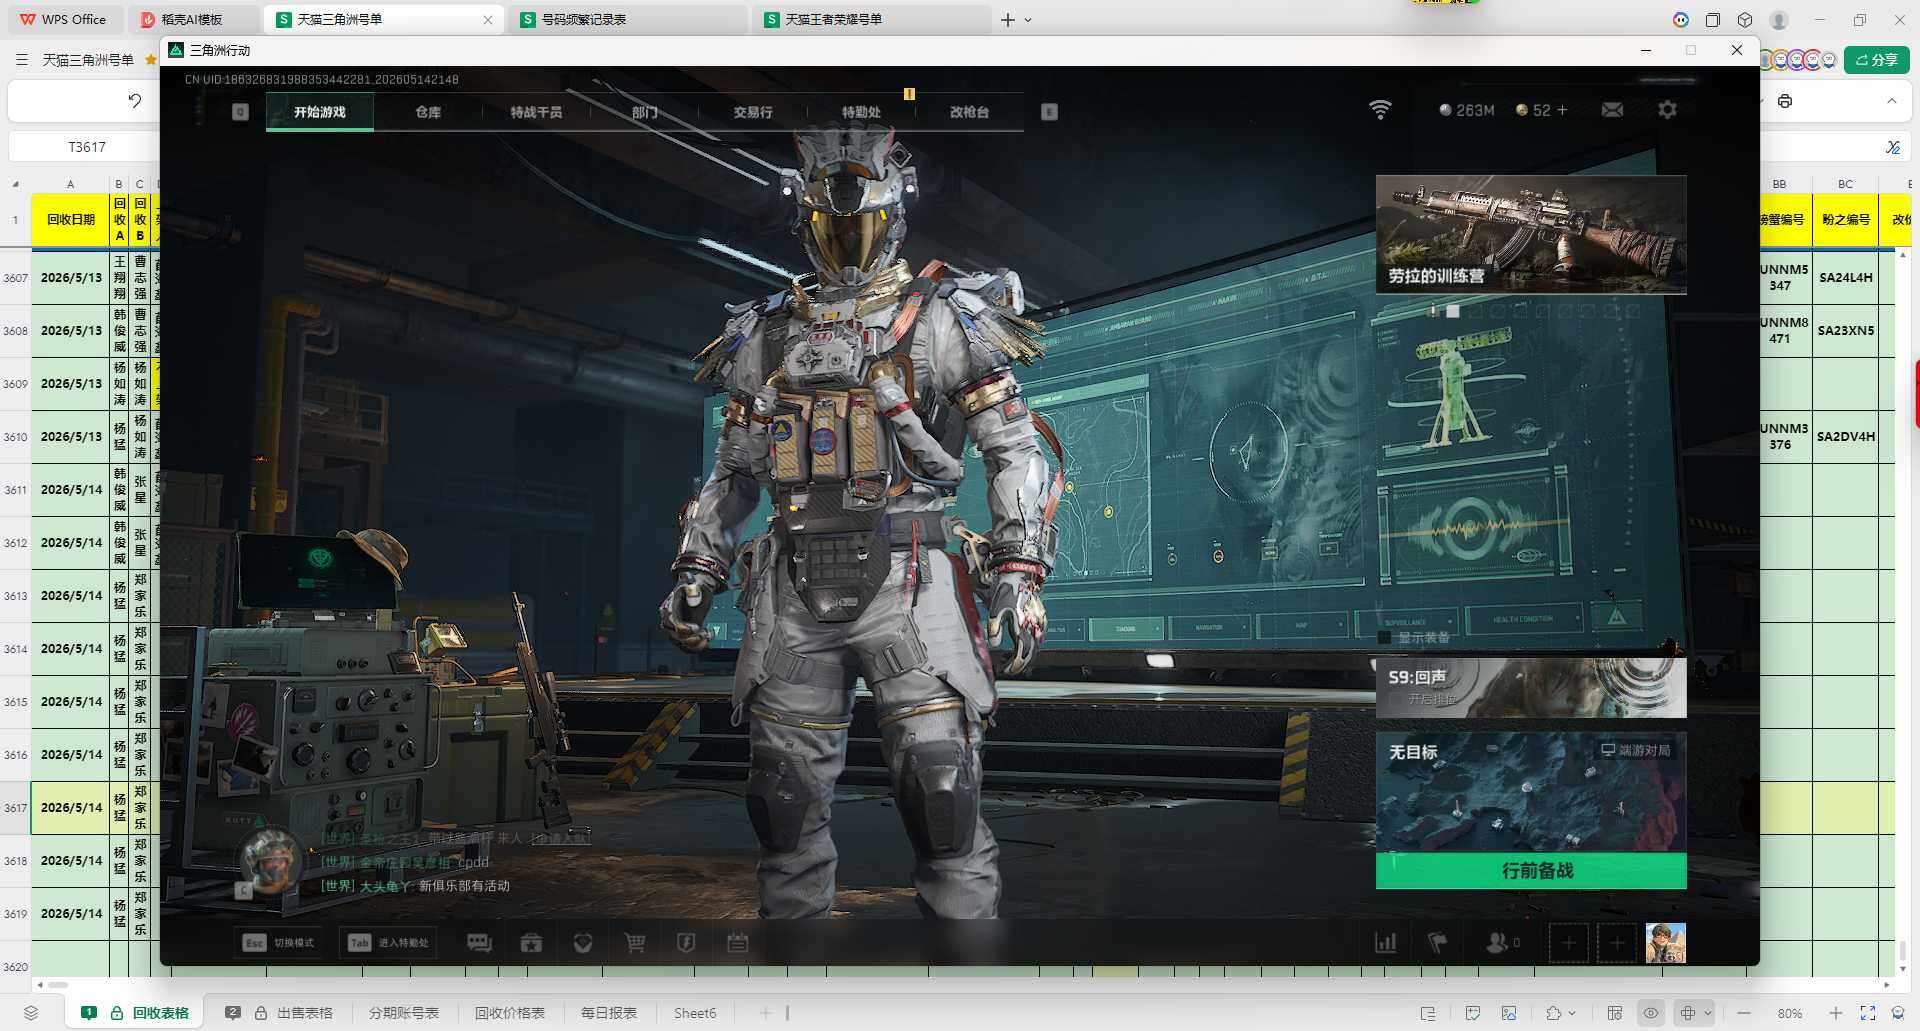1920x1031 pixels.
Task: Open the friends list icon showing 0
Action: click(x=1503, y=943)
